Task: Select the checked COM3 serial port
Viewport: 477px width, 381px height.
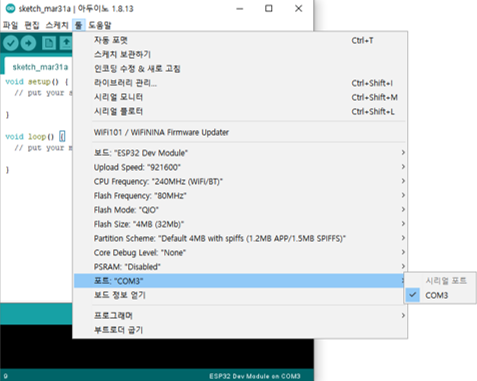Action: click(440, 295)
